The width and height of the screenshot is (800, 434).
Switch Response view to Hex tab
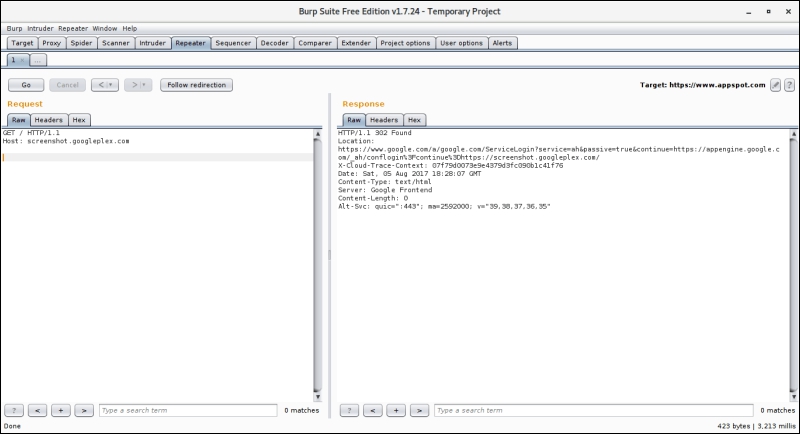coord(414,120)
